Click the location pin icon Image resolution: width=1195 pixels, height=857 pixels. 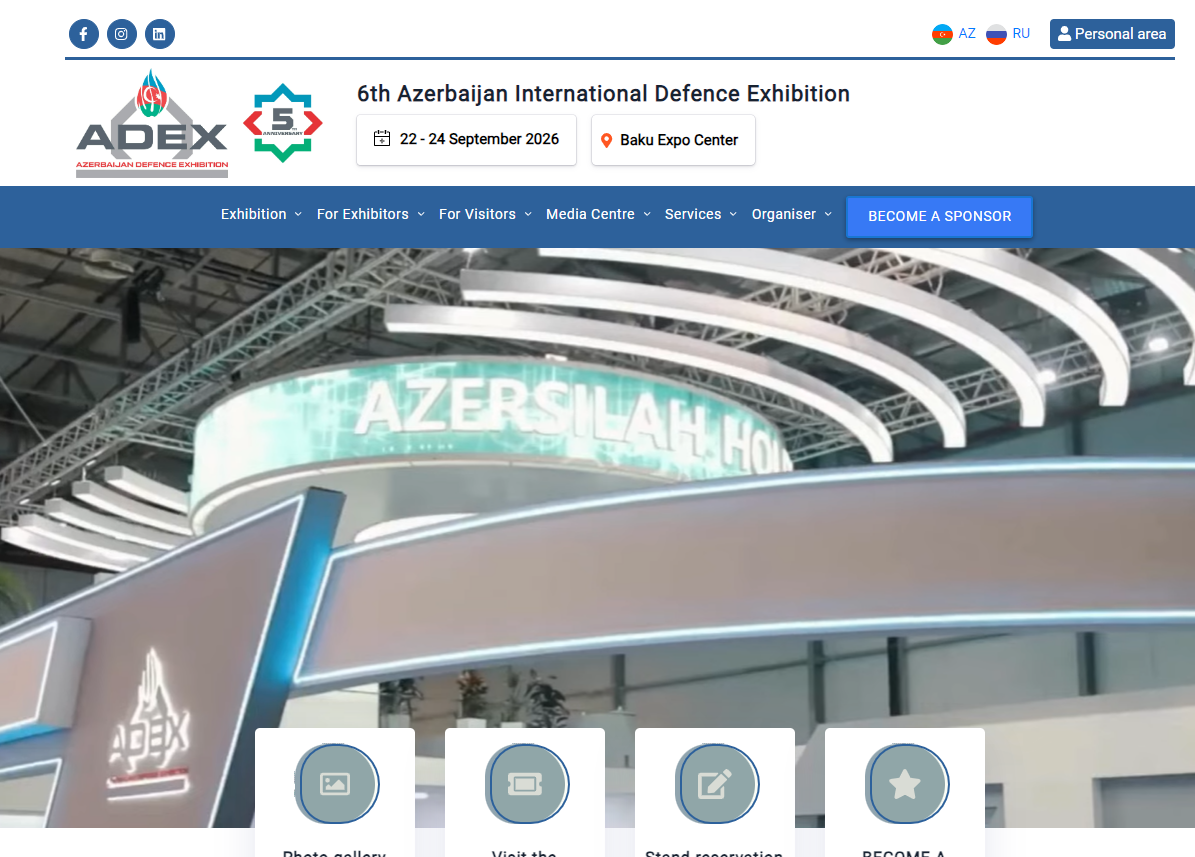click(x=607, y=140)
